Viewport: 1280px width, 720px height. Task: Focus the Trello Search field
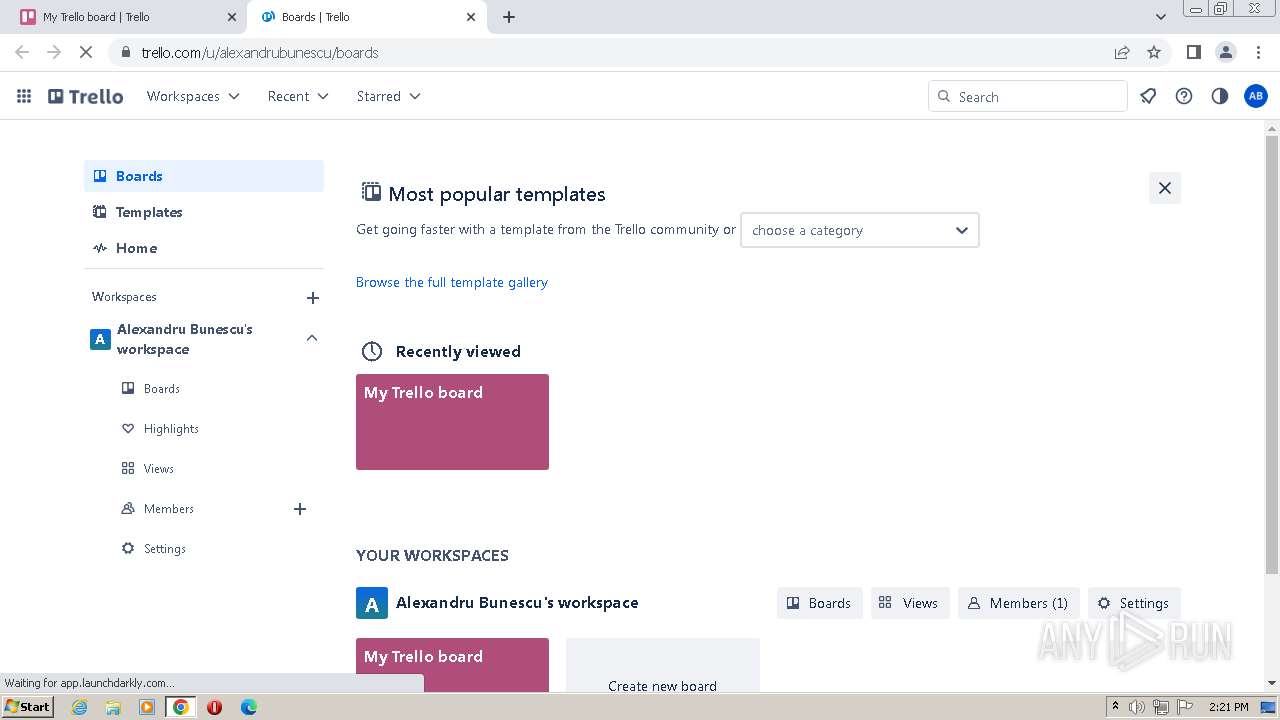1028,96
